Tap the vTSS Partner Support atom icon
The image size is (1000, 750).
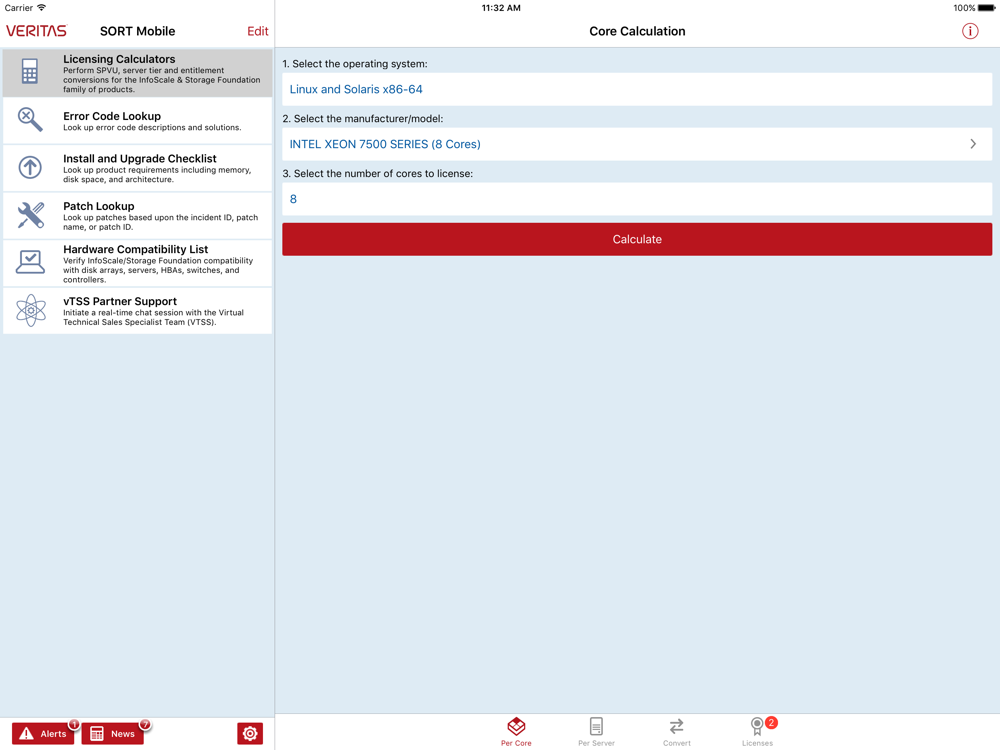point(31,311)
